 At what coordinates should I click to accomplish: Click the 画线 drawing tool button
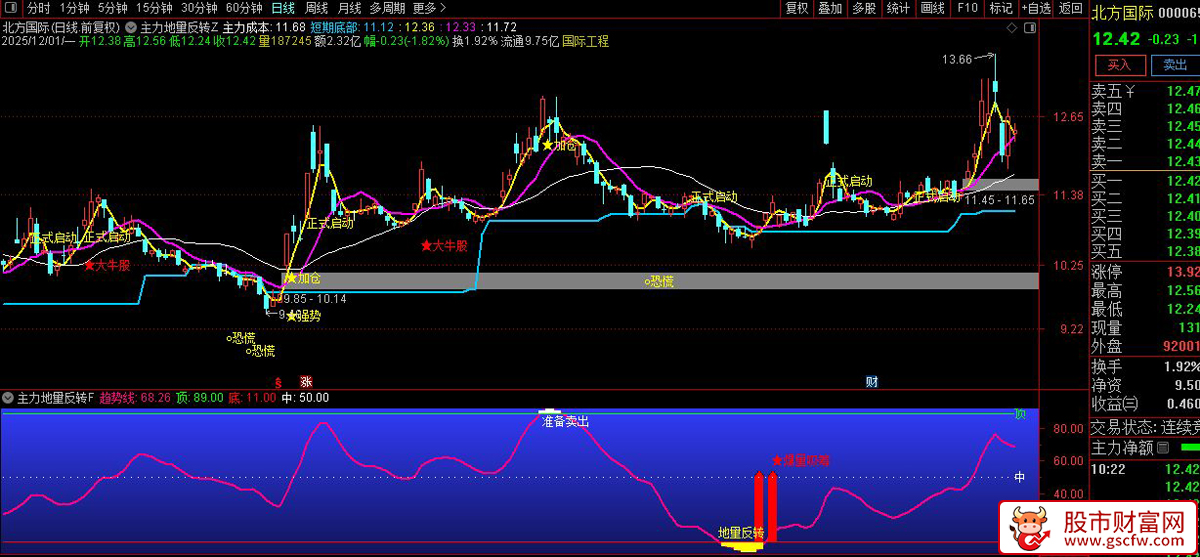pyautogui.click(x=932, y=8)
